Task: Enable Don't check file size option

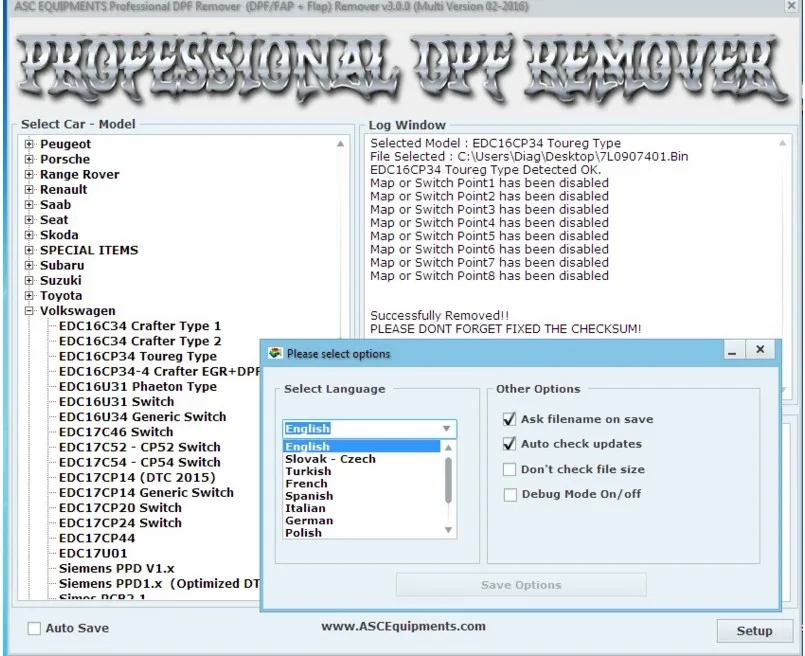Action: 509,469
